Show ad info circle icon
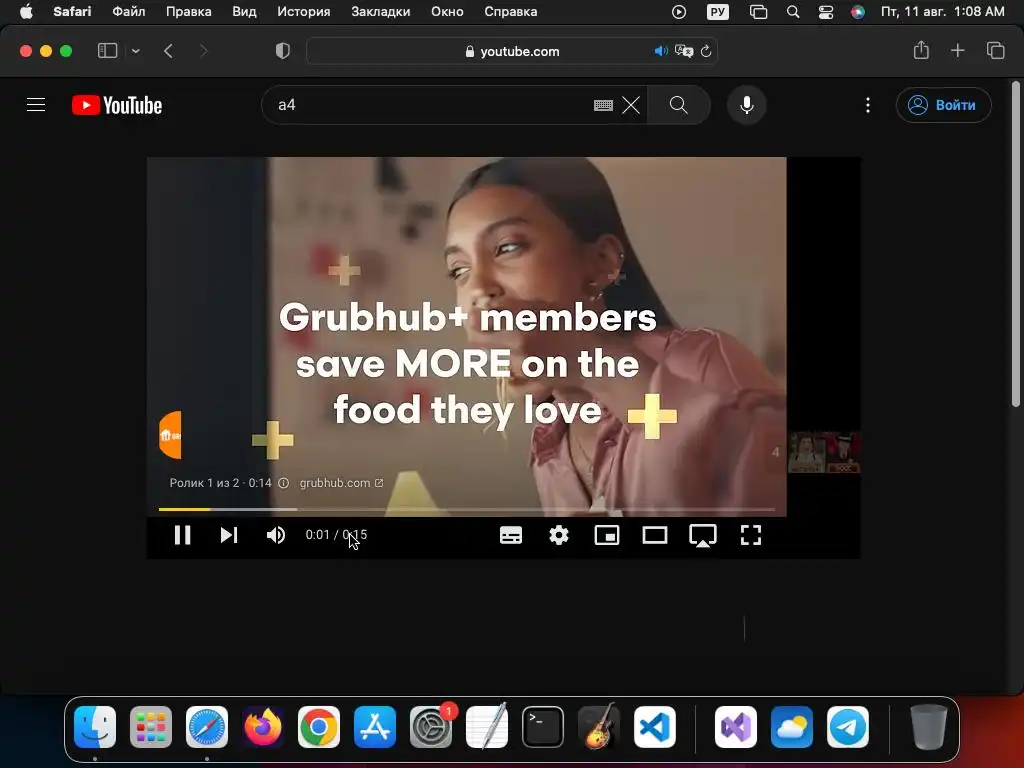 283,483
